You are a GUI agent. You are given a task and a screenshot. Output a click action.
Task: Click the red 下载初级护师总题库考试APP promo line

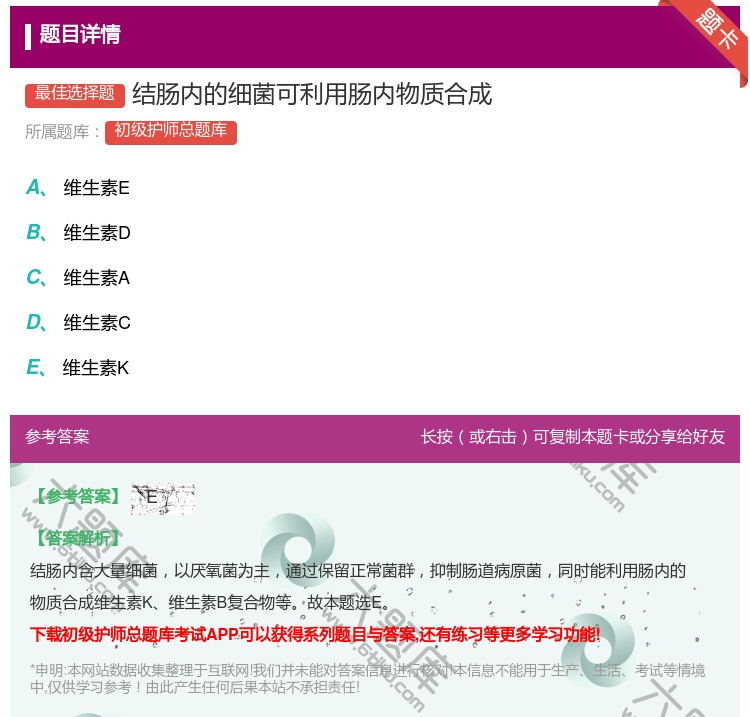point(315,635)
